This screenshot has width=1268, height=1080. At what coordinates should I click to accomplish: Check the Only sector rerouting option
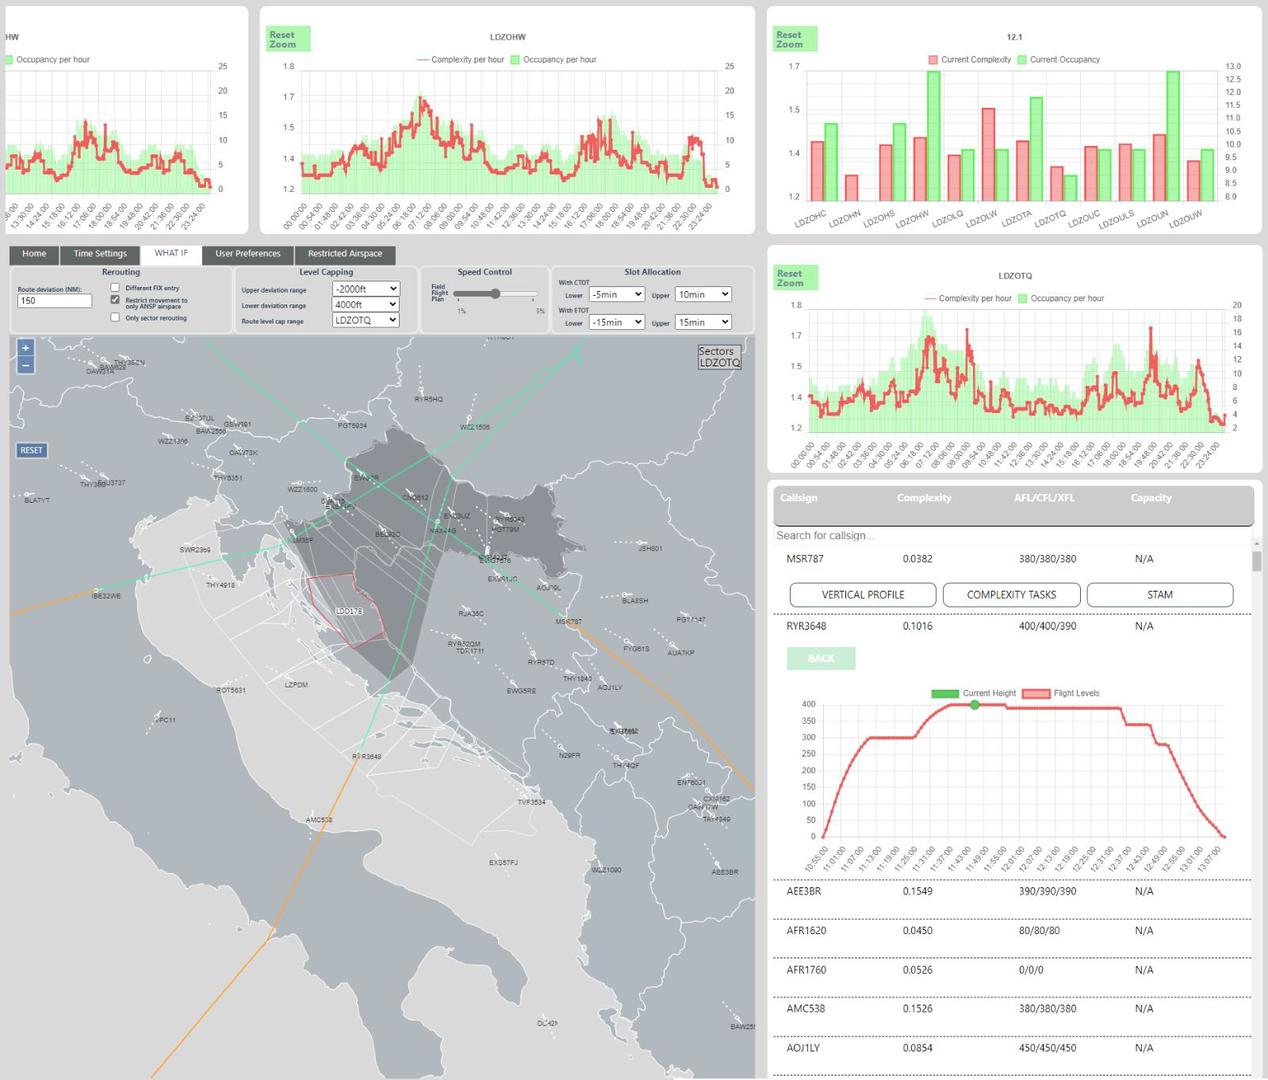click(x=115, y=318)
